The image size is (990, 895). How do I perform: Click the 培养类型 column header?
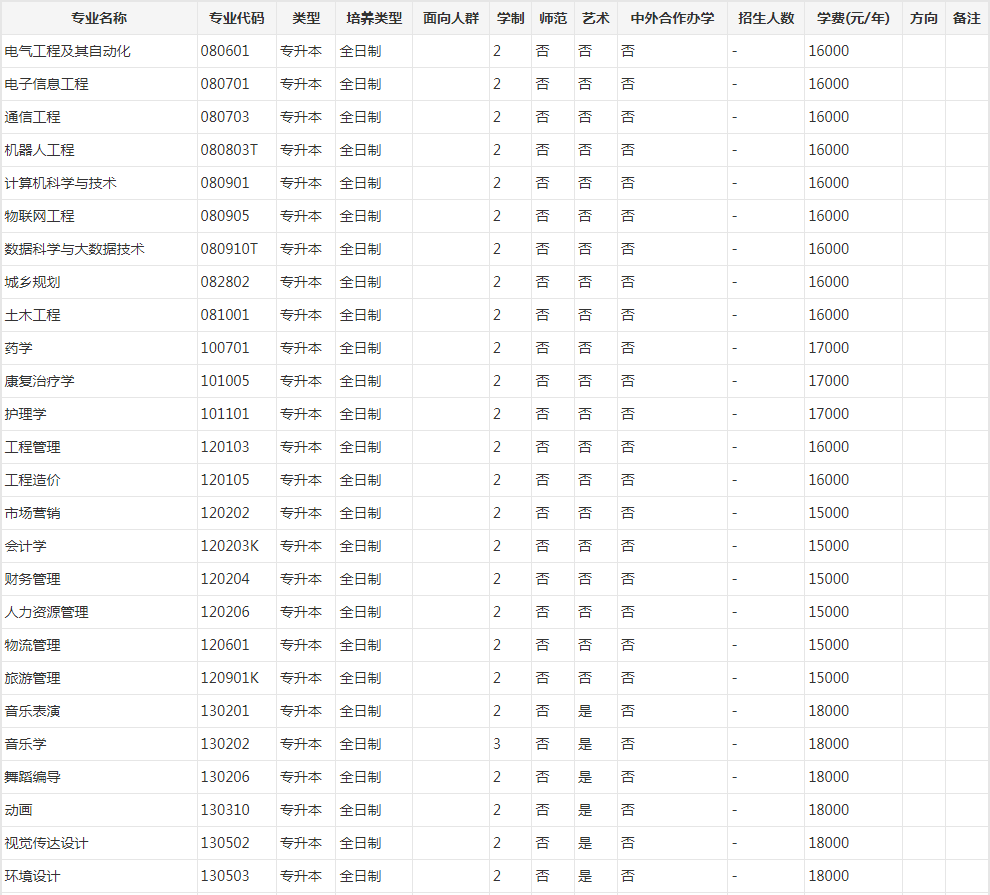pyautogui.click(x=374, y=18)
